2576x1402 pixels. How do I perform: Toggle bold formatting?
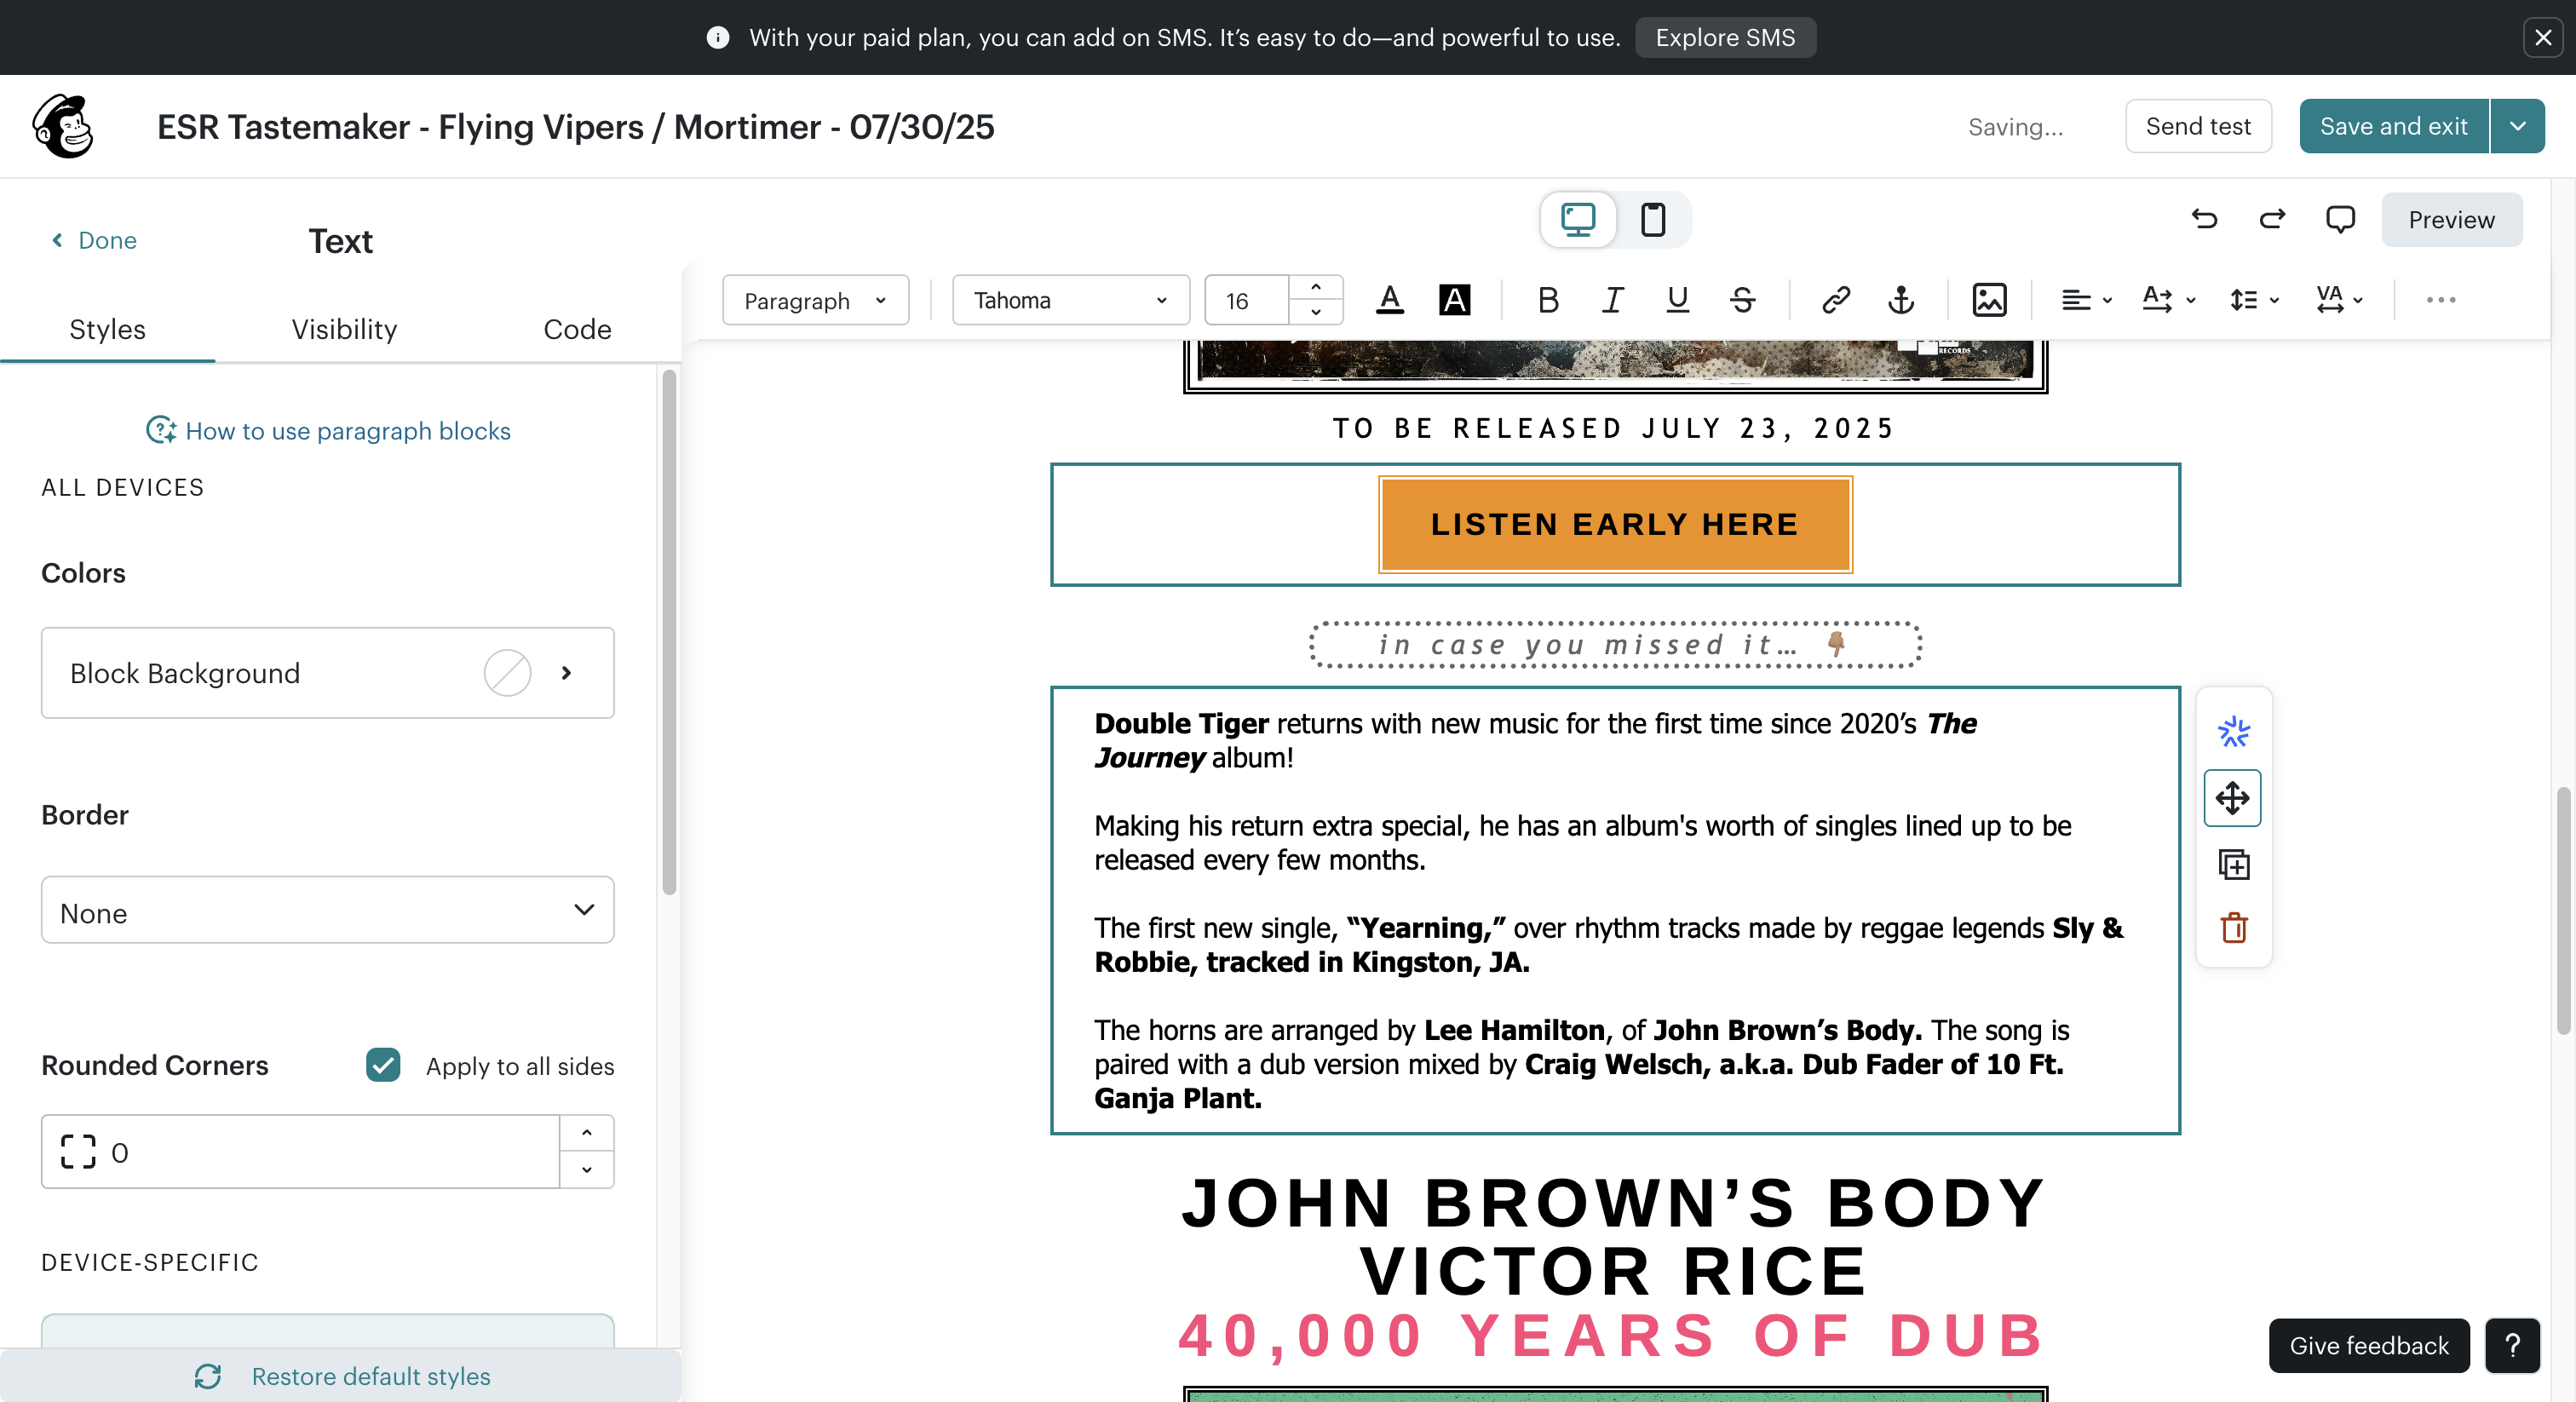click(x=1548, y=300)
